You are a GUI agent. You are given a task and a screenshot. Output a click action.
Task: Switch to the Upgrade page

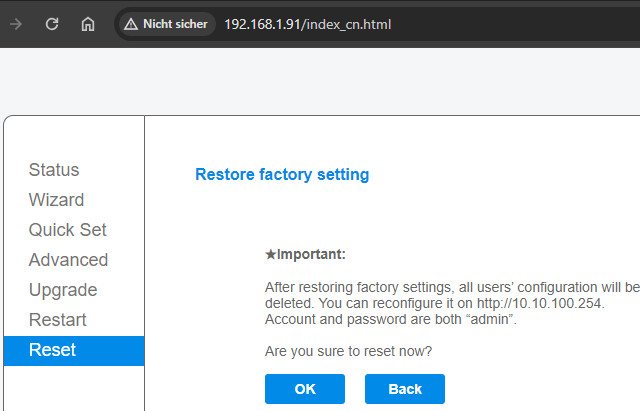63,290
